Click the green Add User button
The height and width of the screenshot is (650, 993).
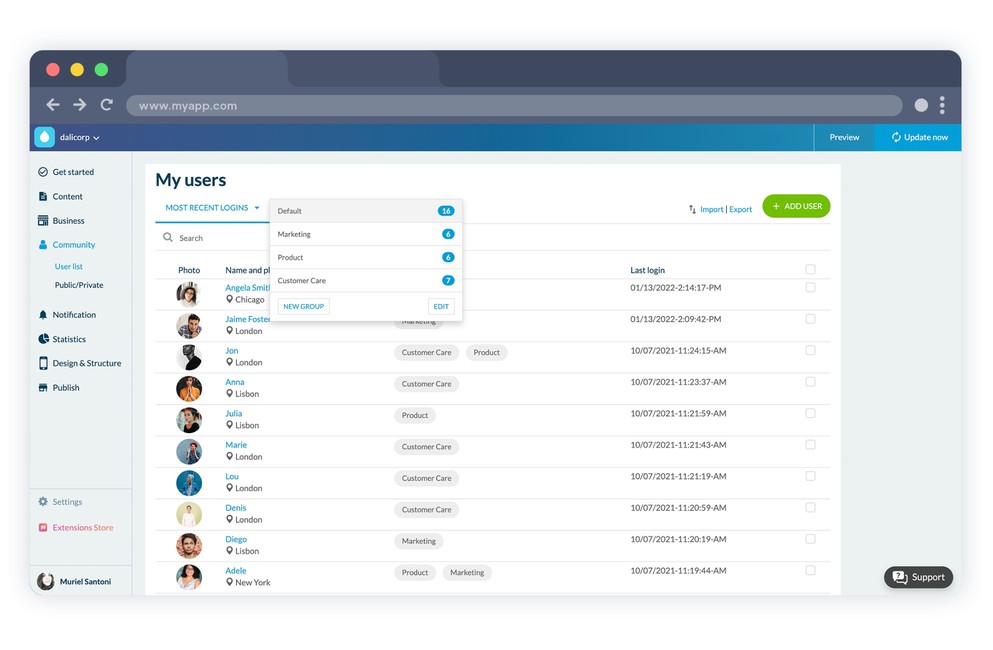click(x=796, y=206)
